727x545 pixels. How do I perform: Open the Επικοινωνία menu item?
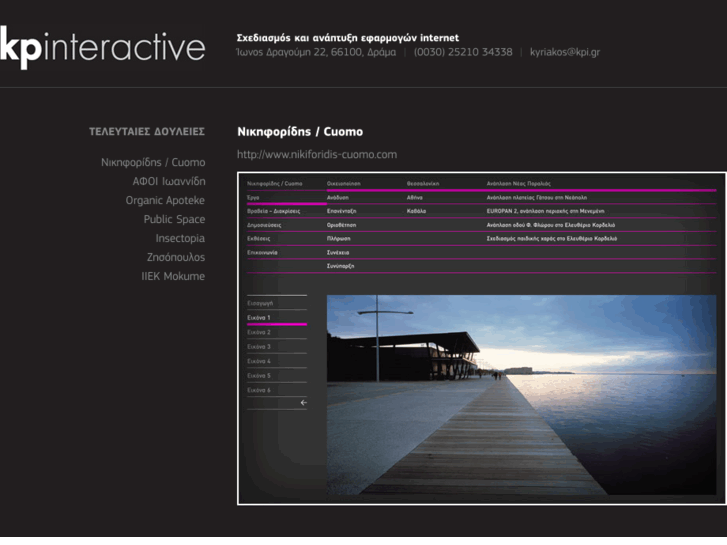pos(262,253)
